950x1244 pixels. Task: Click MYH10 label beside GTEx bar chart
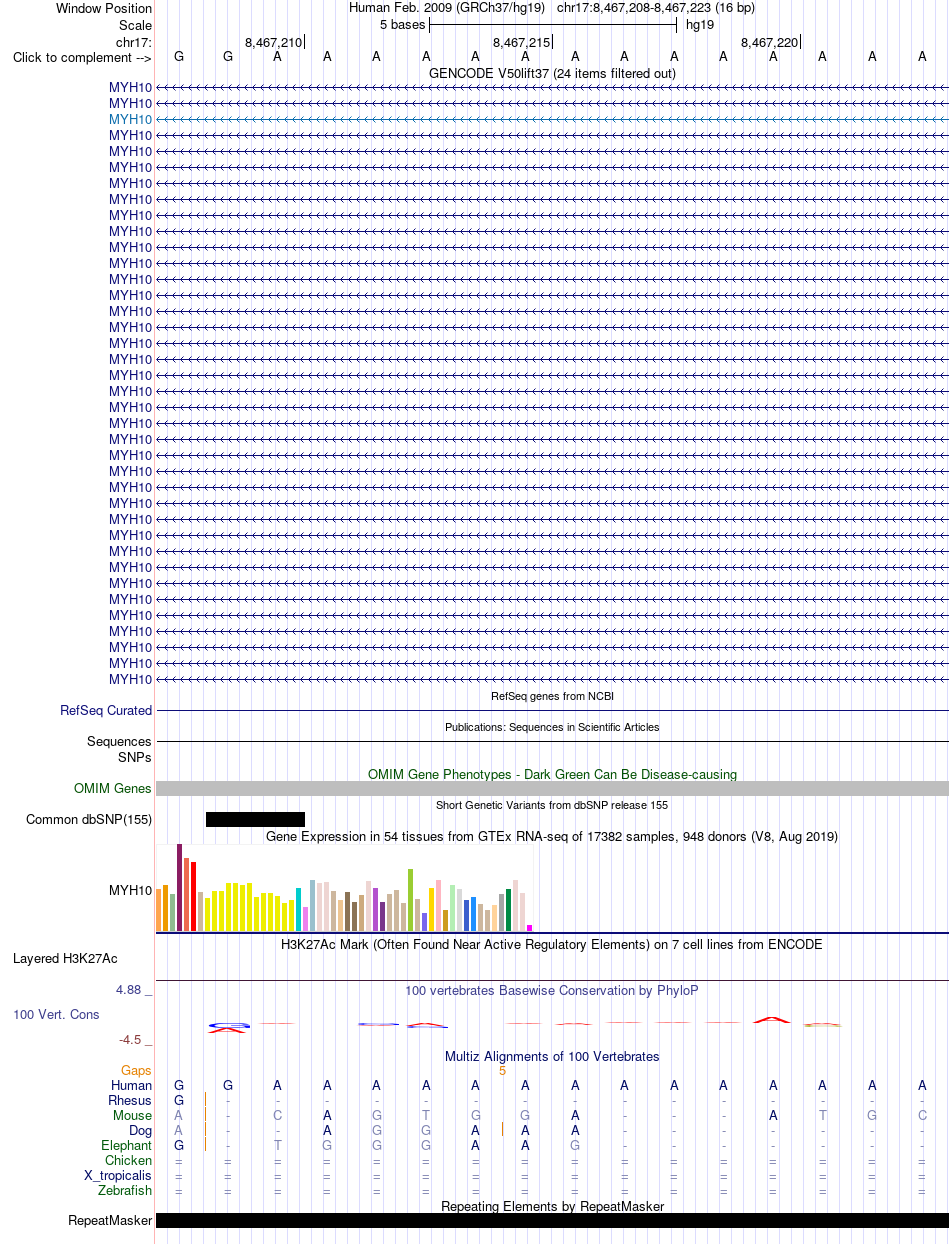(130, 890)
